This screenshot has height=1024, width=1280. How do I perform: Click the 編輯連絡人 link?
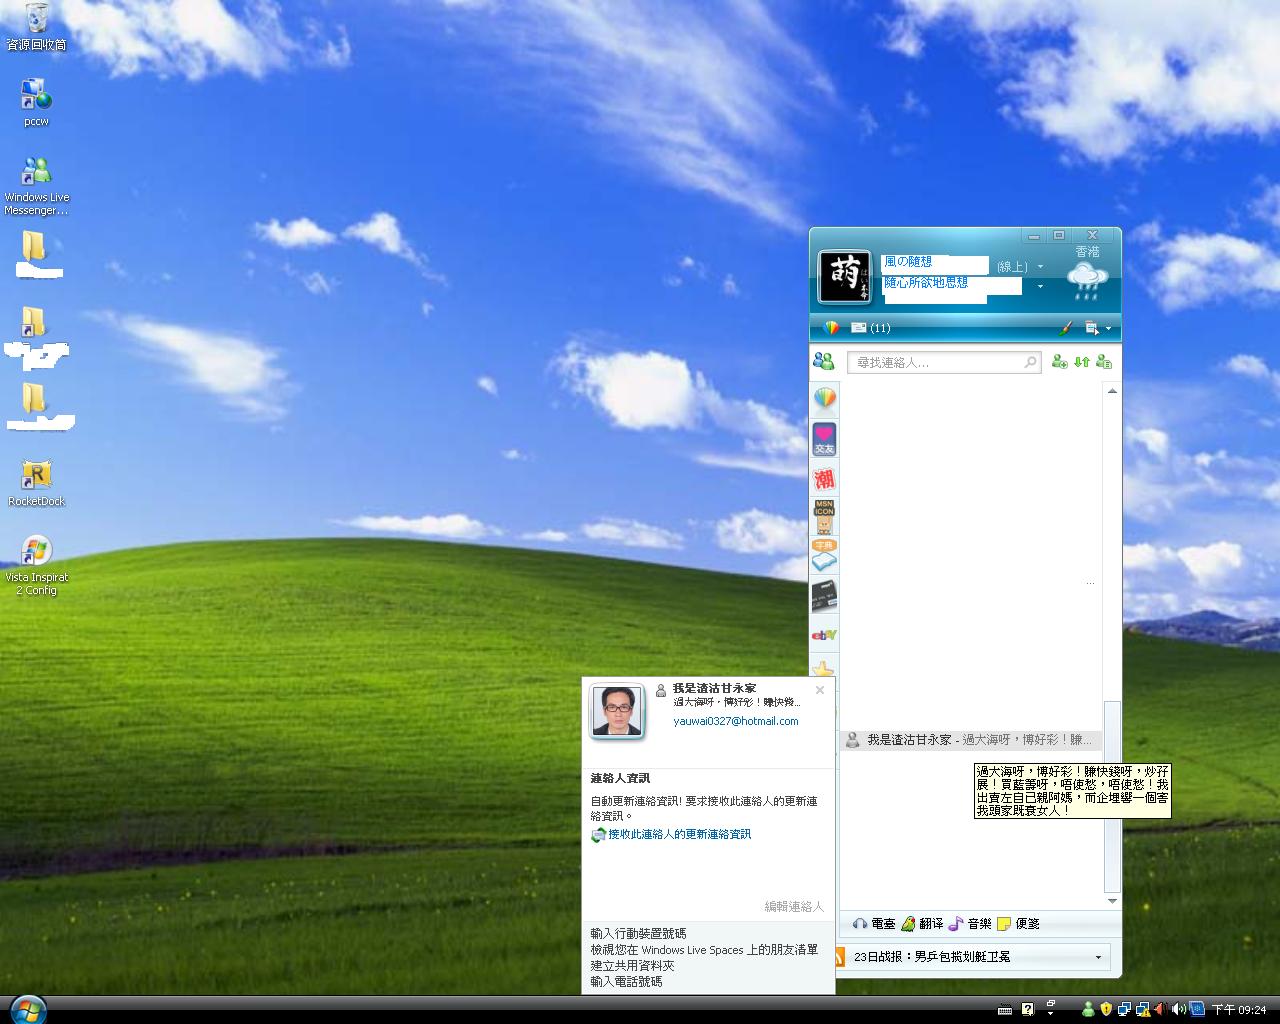(x=794, y=906)
